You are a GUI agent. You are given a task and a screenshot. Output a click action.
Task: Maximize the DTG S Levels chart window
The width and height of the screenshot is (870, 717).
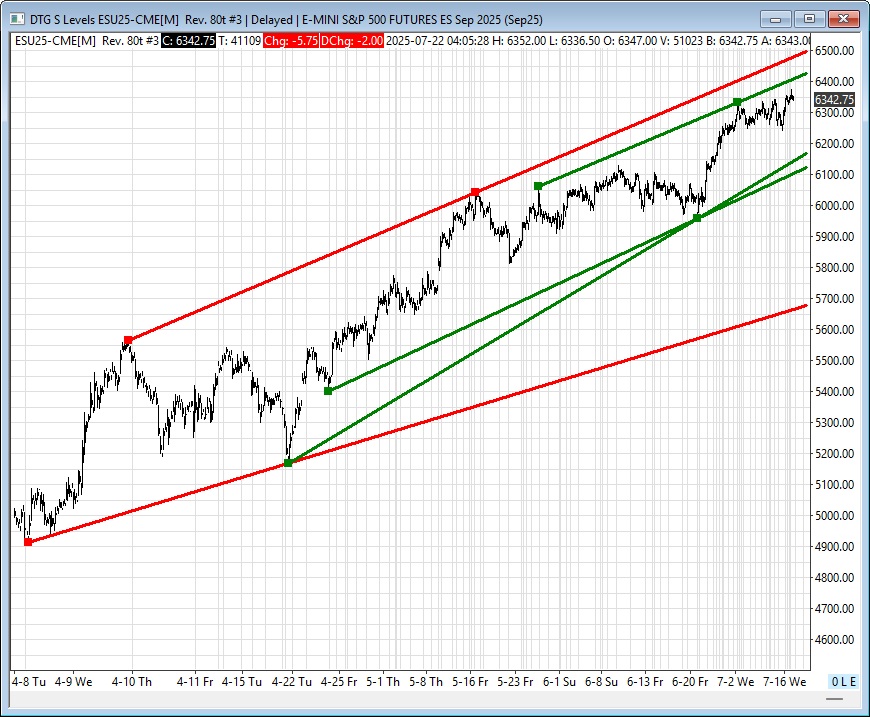810,19
